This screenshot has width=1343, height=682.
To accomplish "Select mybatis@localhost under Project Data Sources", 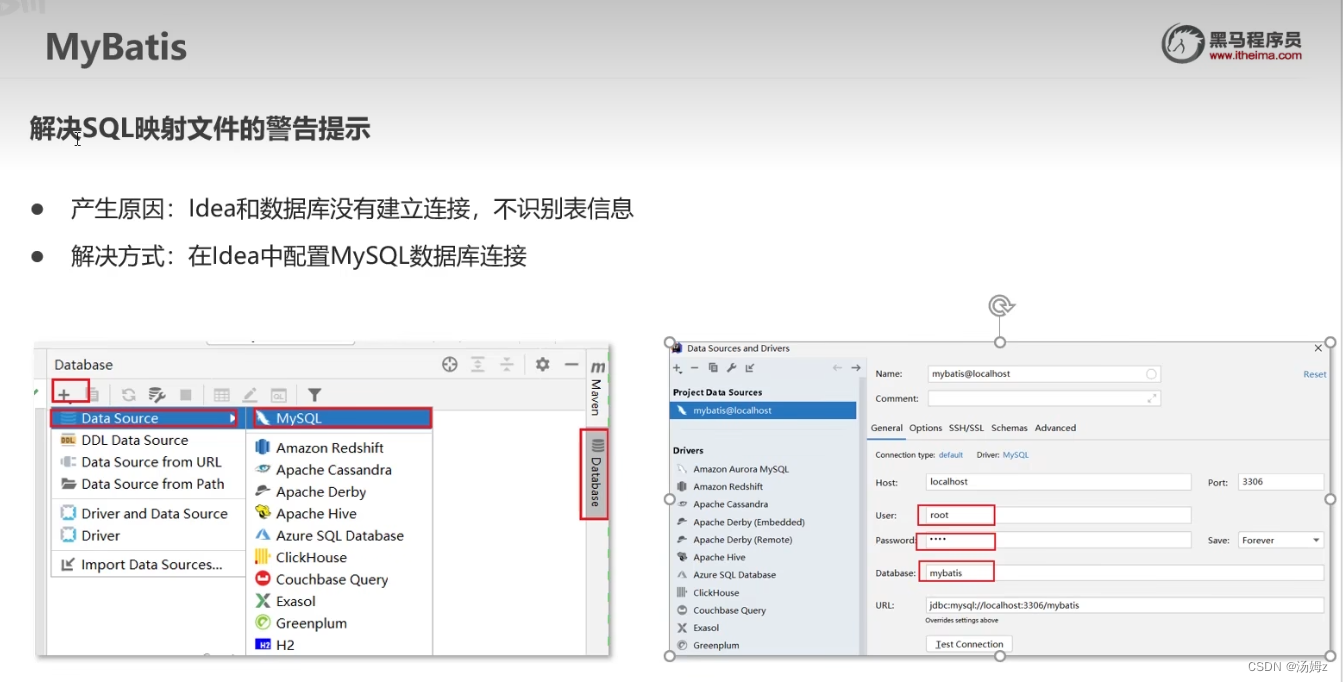I will [x=764, y=411].
